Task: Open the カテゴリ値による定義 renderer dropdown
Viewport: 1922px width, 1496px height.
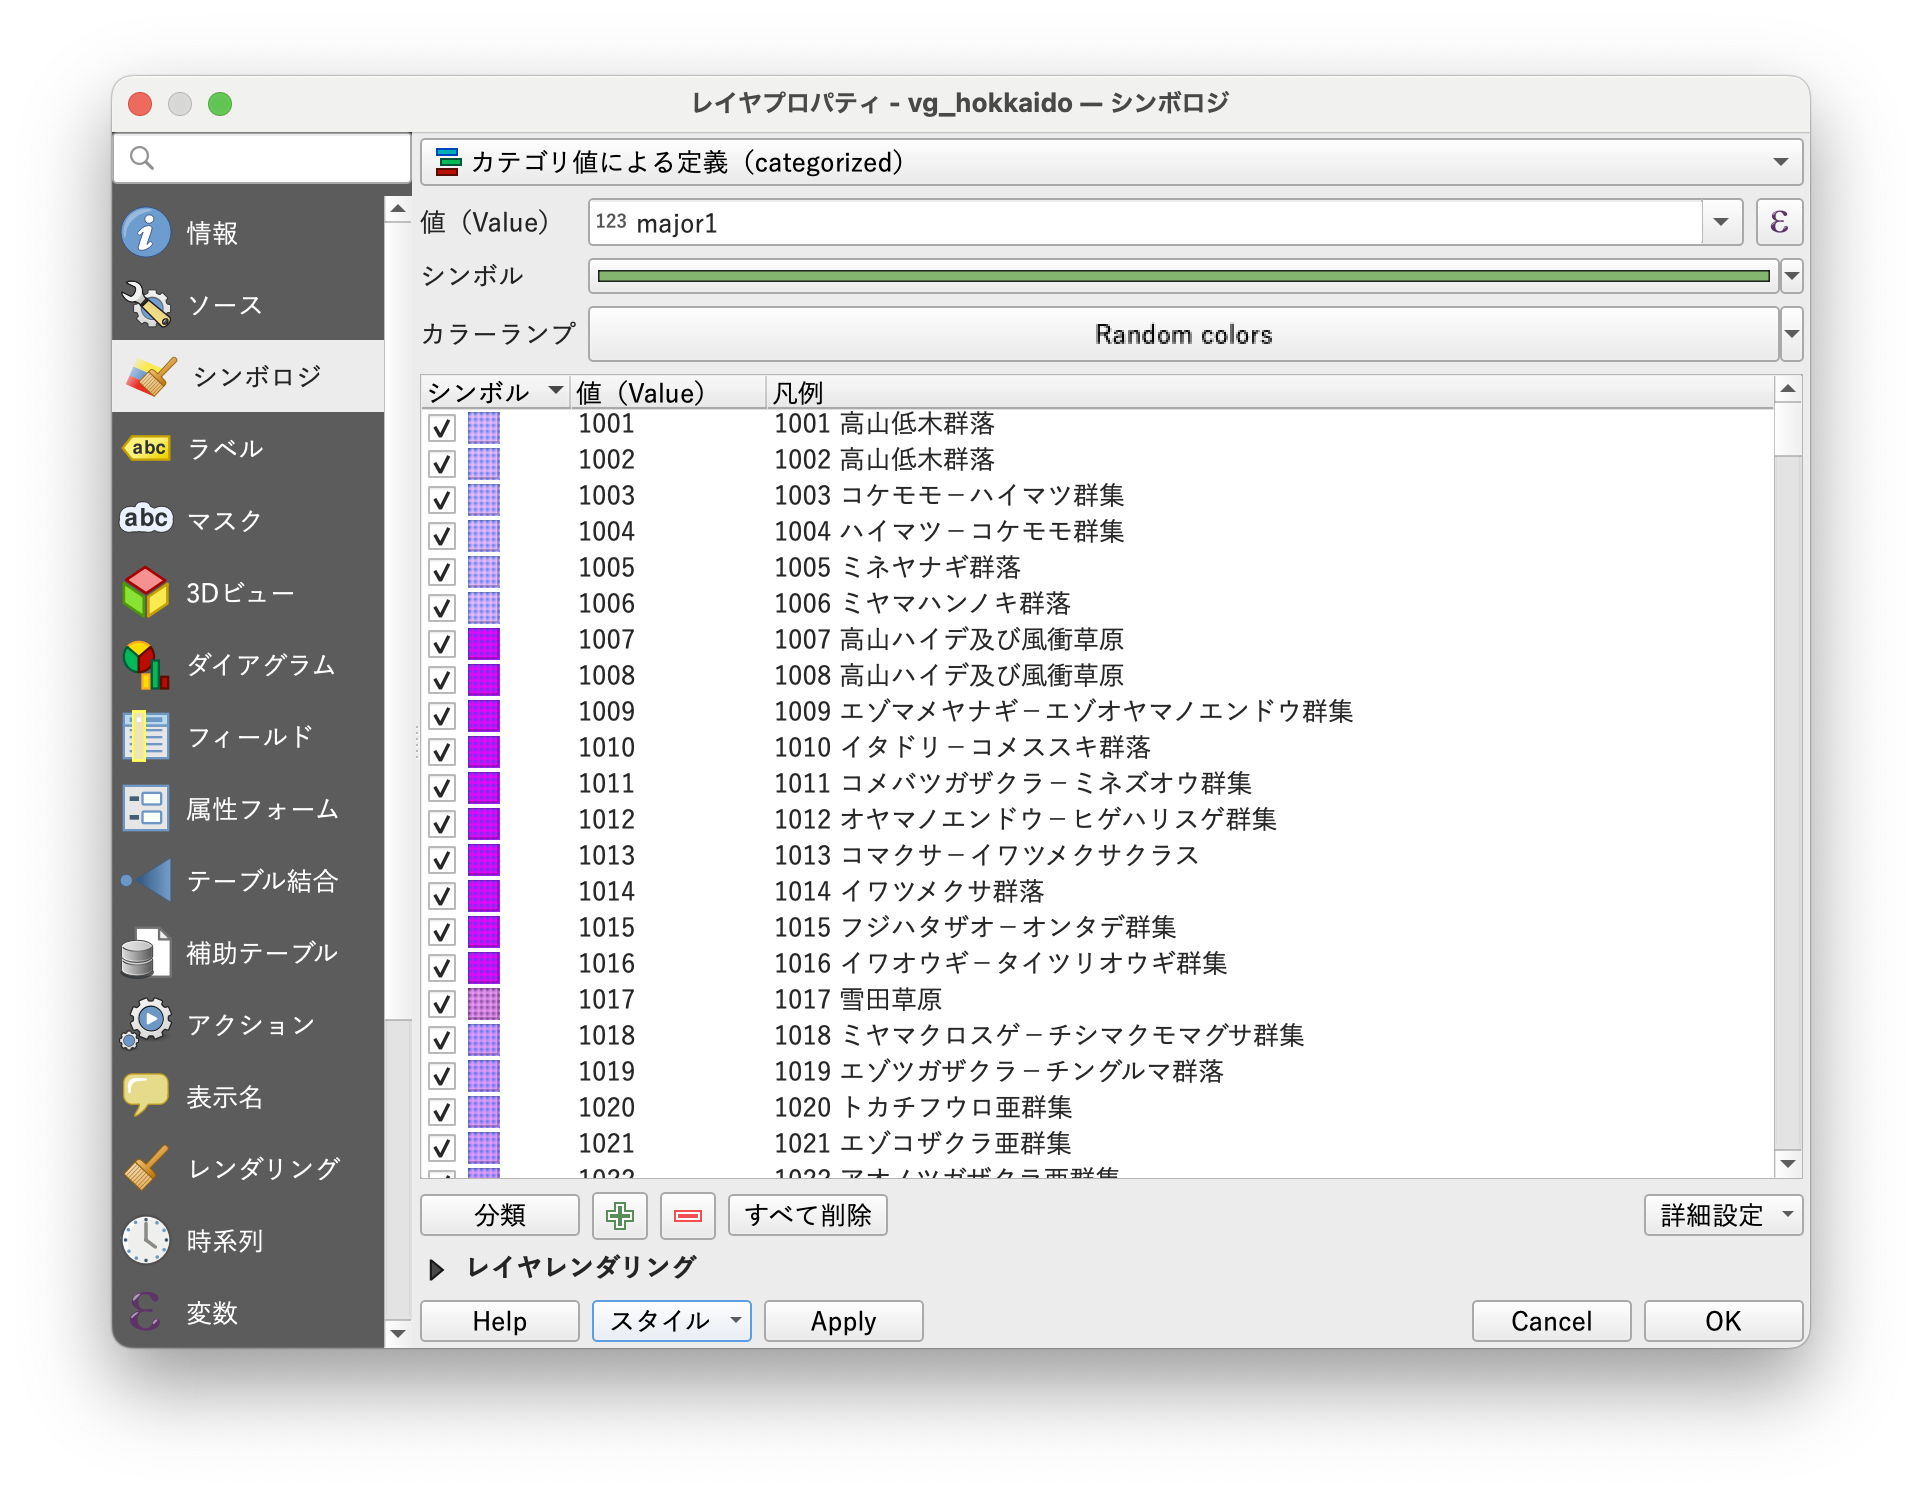Action: 1110,161
